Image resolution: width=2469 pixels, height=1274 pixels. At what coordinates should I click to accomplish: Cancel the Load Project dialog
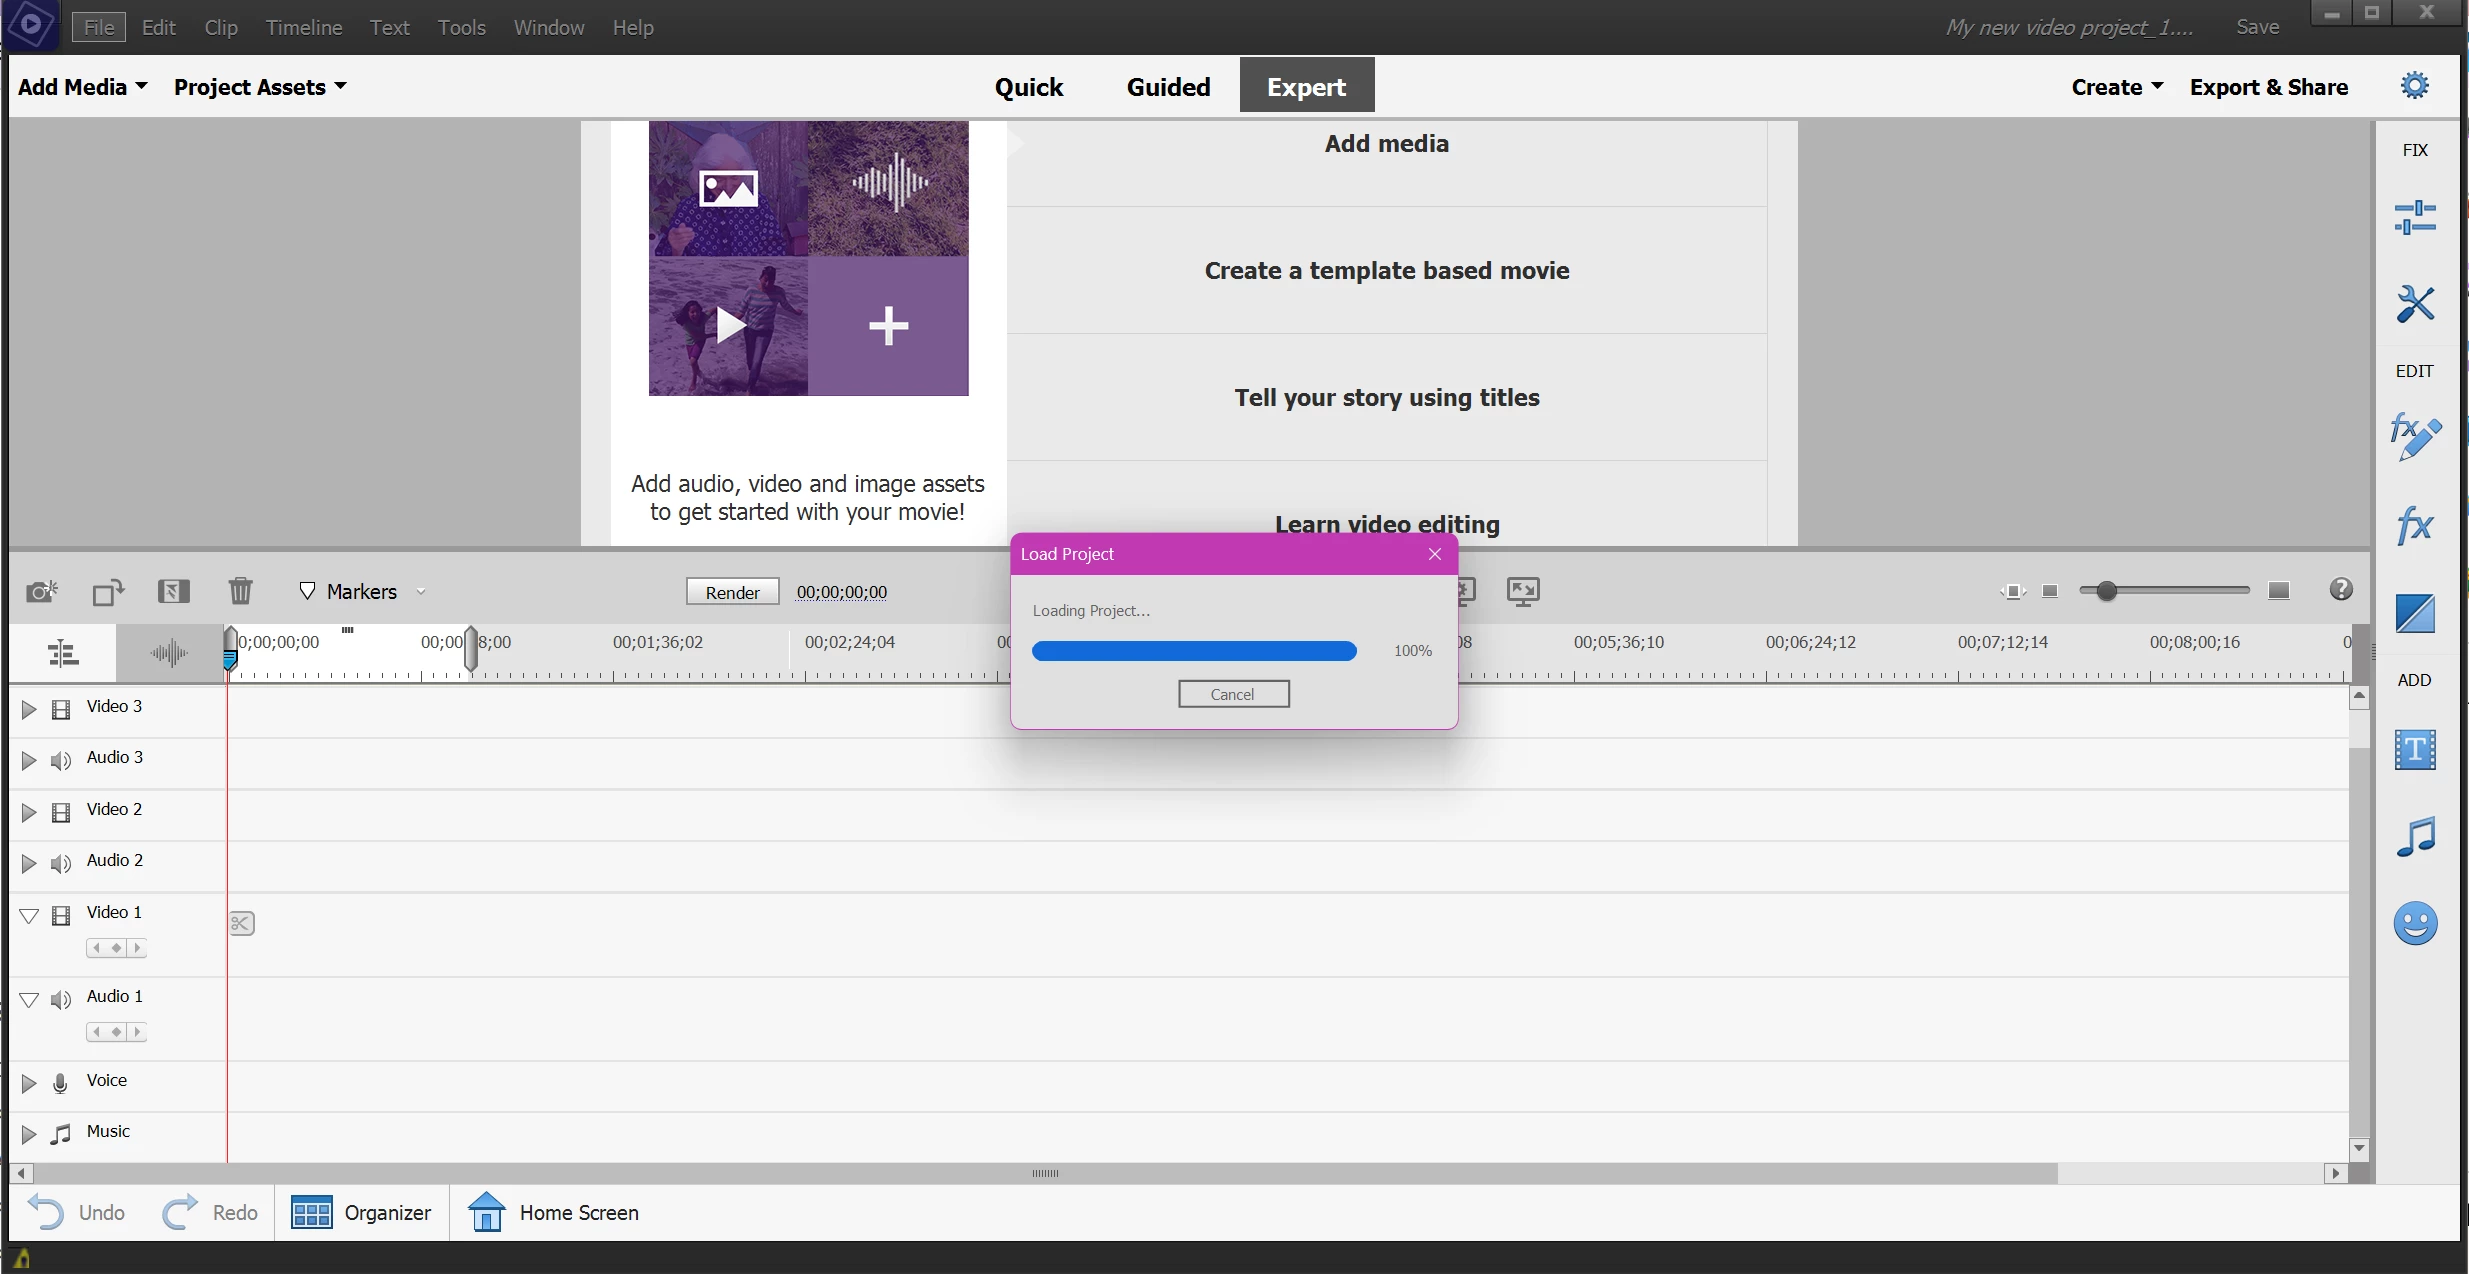pos(1233,694)
